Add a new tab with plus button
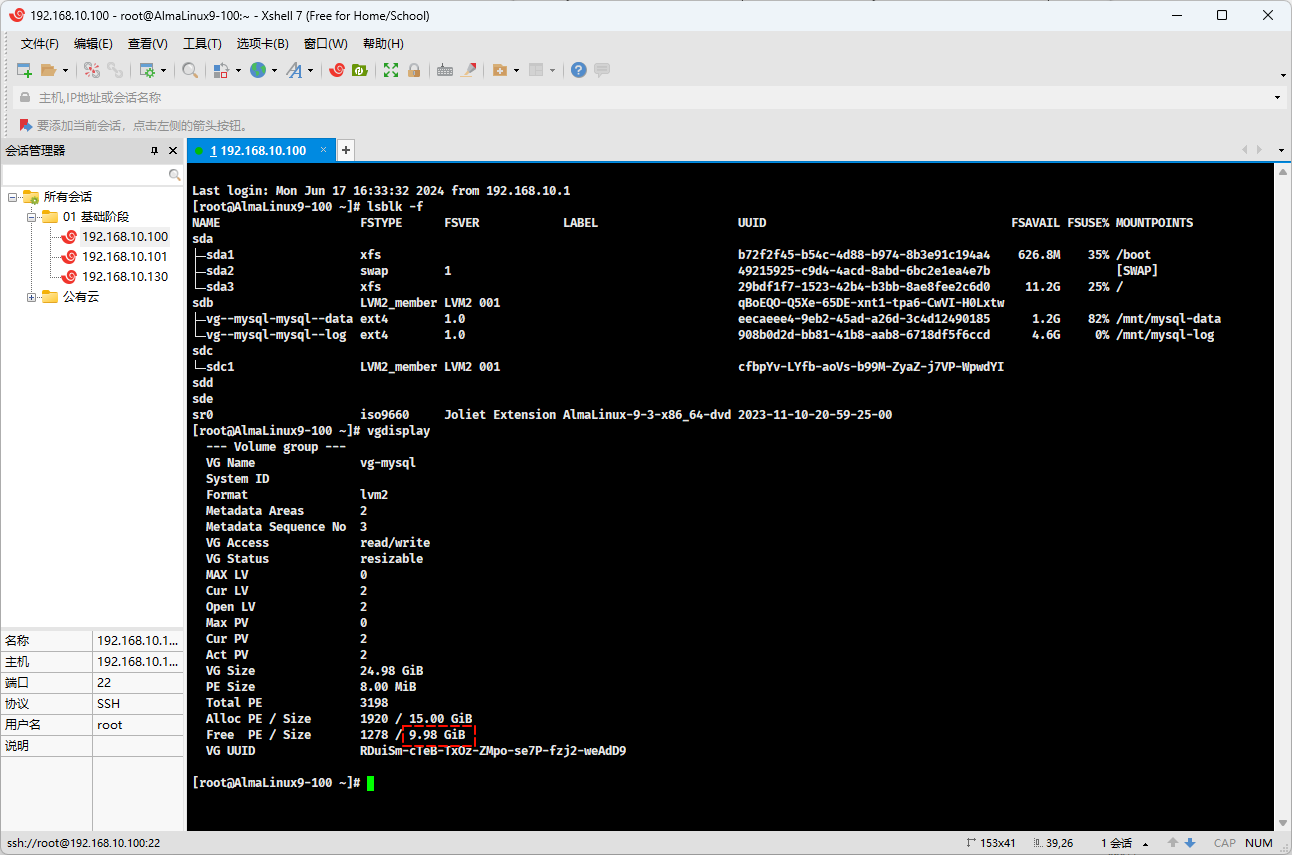Image resolution: width=1292 pixels, height=855 pixels. point(346,150)
